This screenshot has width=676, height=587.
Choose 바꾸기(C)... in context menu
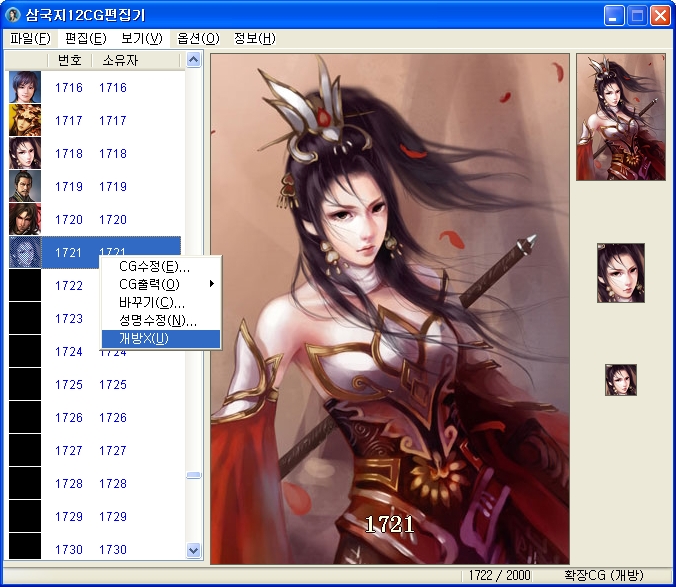coord(161,303)
